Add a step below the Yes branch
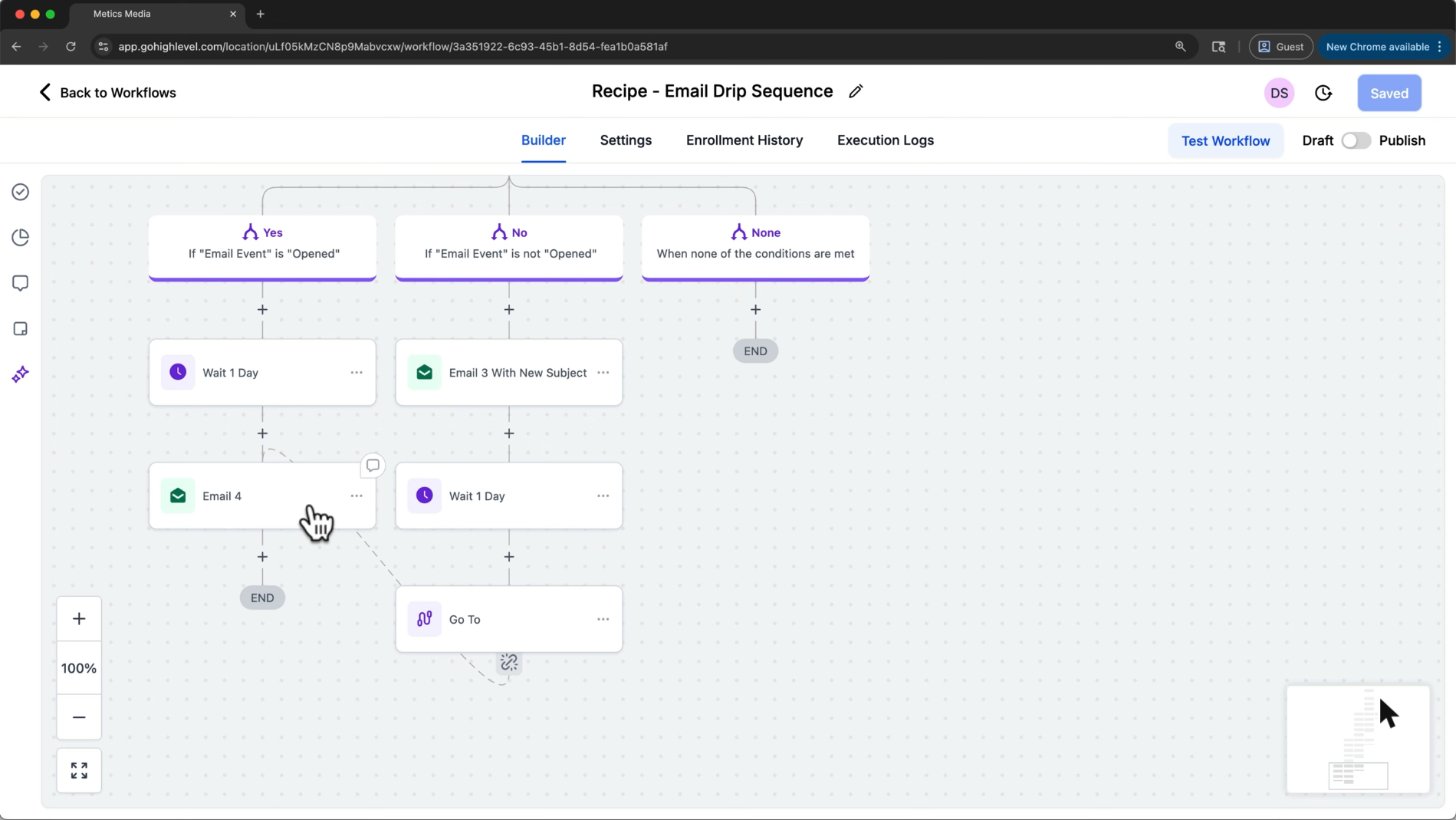This screenshot has height=820, width=1456. tap(262, 310)
